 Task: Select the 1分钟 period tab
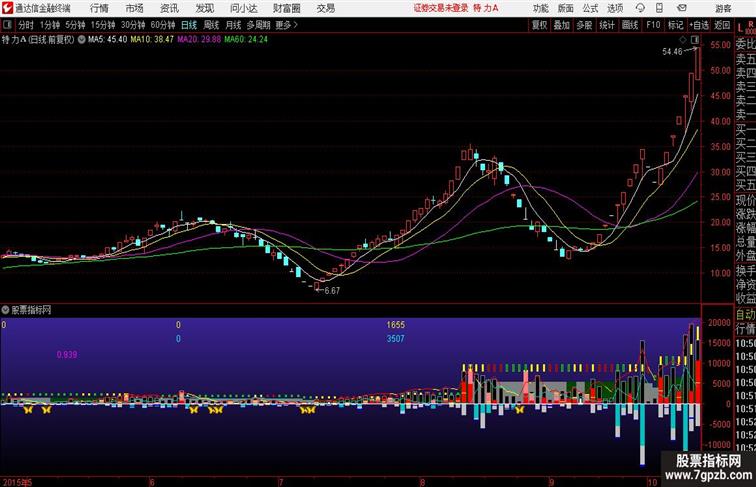[x=50, y=25]
